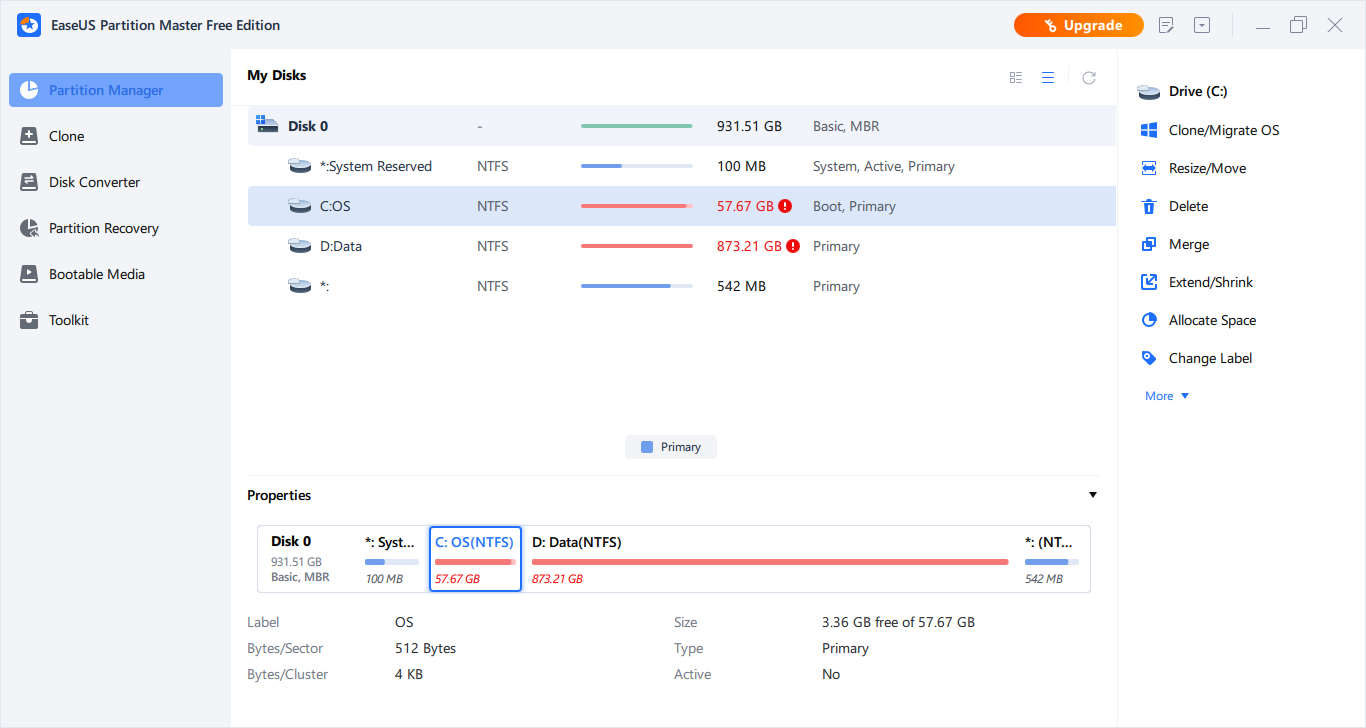Click the Partition Manager pie icon

(29, 90)
